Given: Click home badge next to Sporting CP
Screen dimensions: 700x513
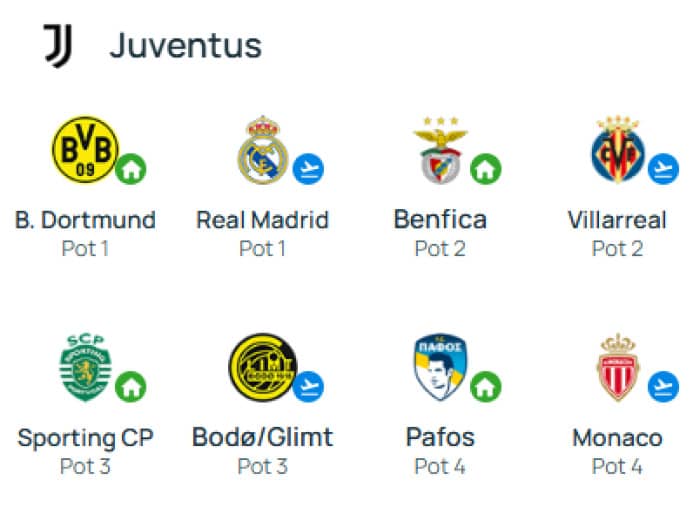Looking at the screenshot, I should [131, 386].
